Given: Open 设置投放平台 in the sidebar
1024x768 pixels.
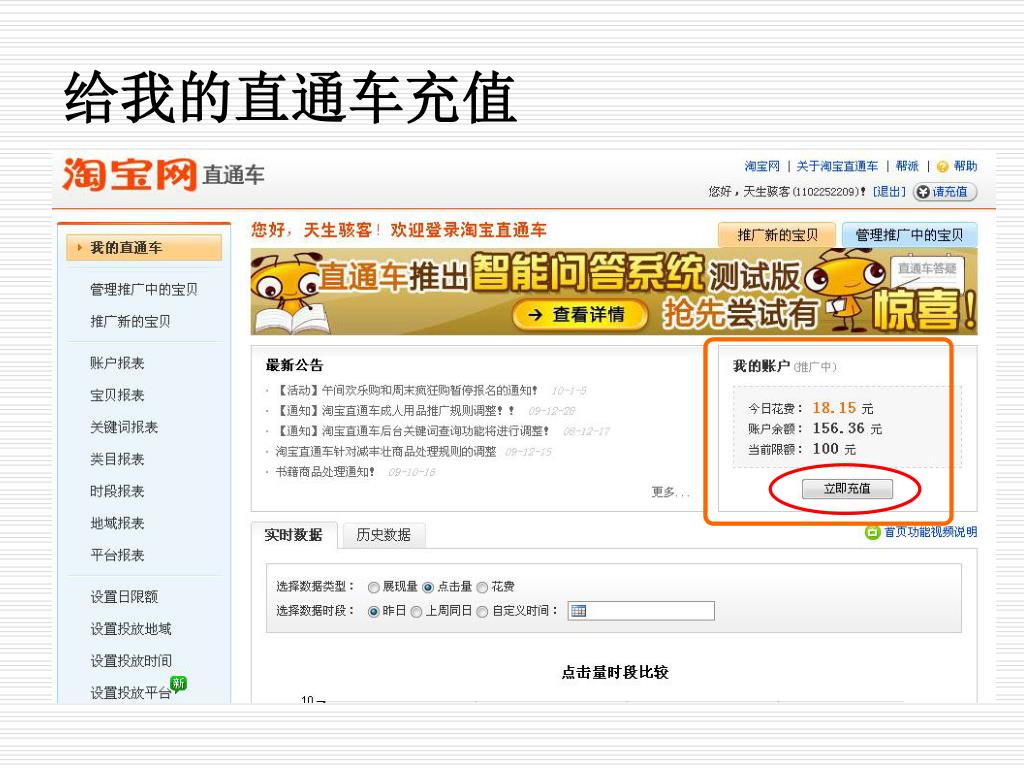Looking at the screenshot, I should tap(131, 693).
